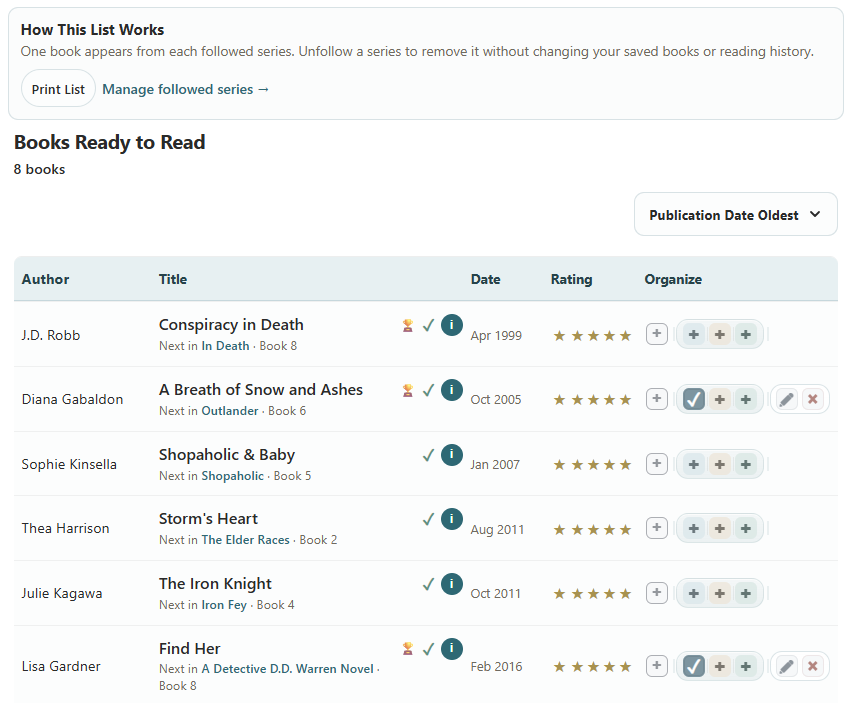The height and width of the screenshot is (703, 844).
Task: Click trophy icon on A Breath of Snow and Ashes
Action: [408, 390]
